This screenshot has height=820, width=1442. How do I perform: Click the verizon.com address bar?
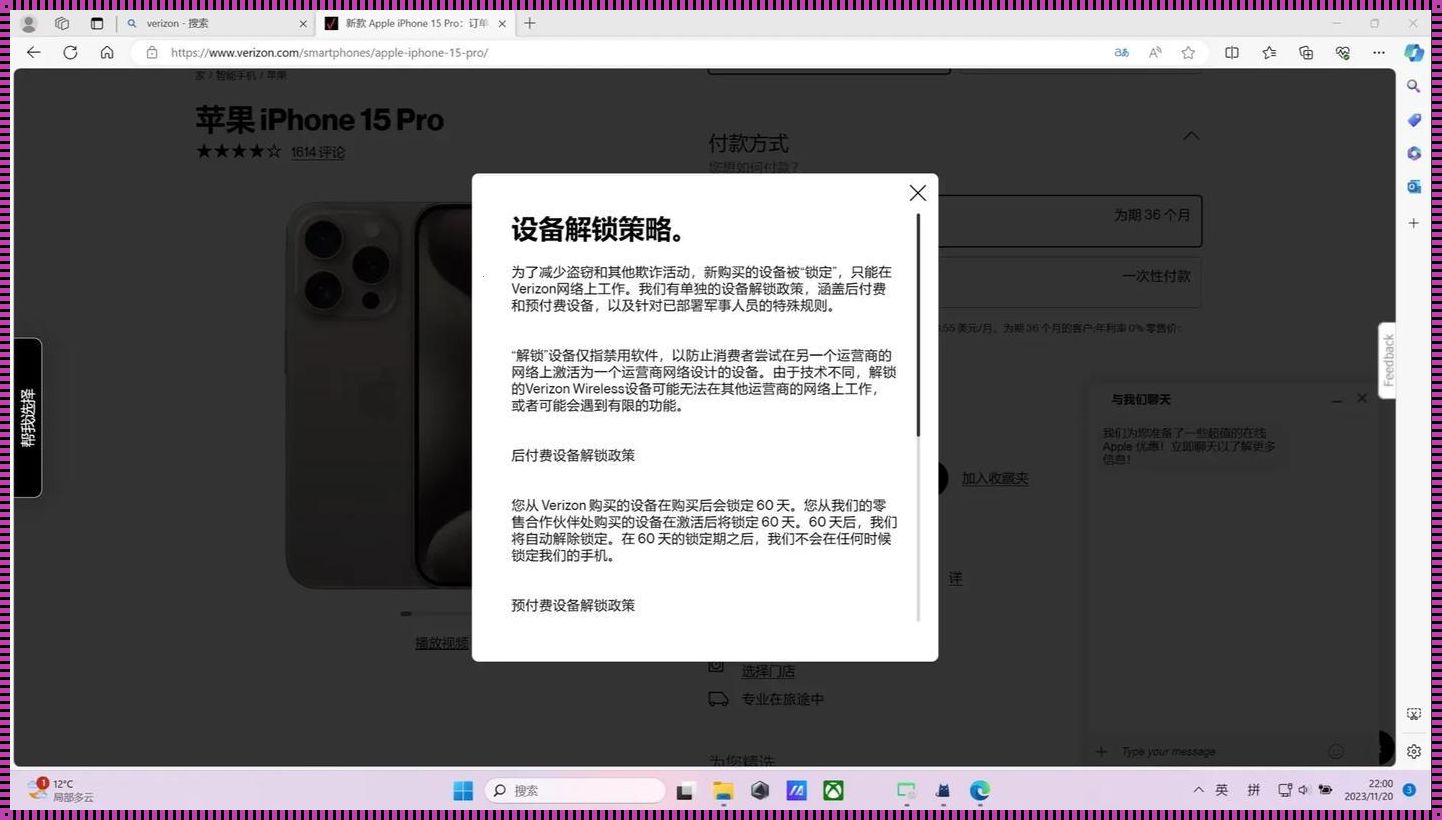630,52
